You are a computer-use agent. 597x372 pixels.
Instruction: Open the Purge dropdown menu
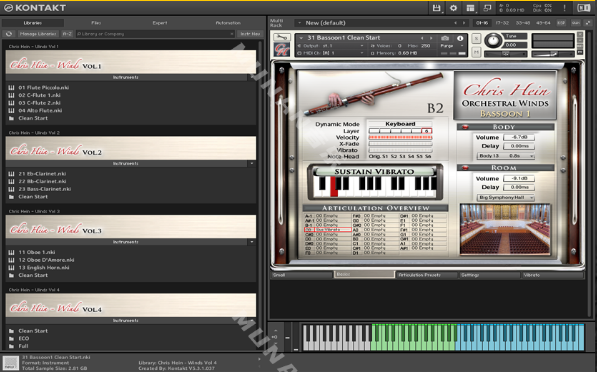452,46
